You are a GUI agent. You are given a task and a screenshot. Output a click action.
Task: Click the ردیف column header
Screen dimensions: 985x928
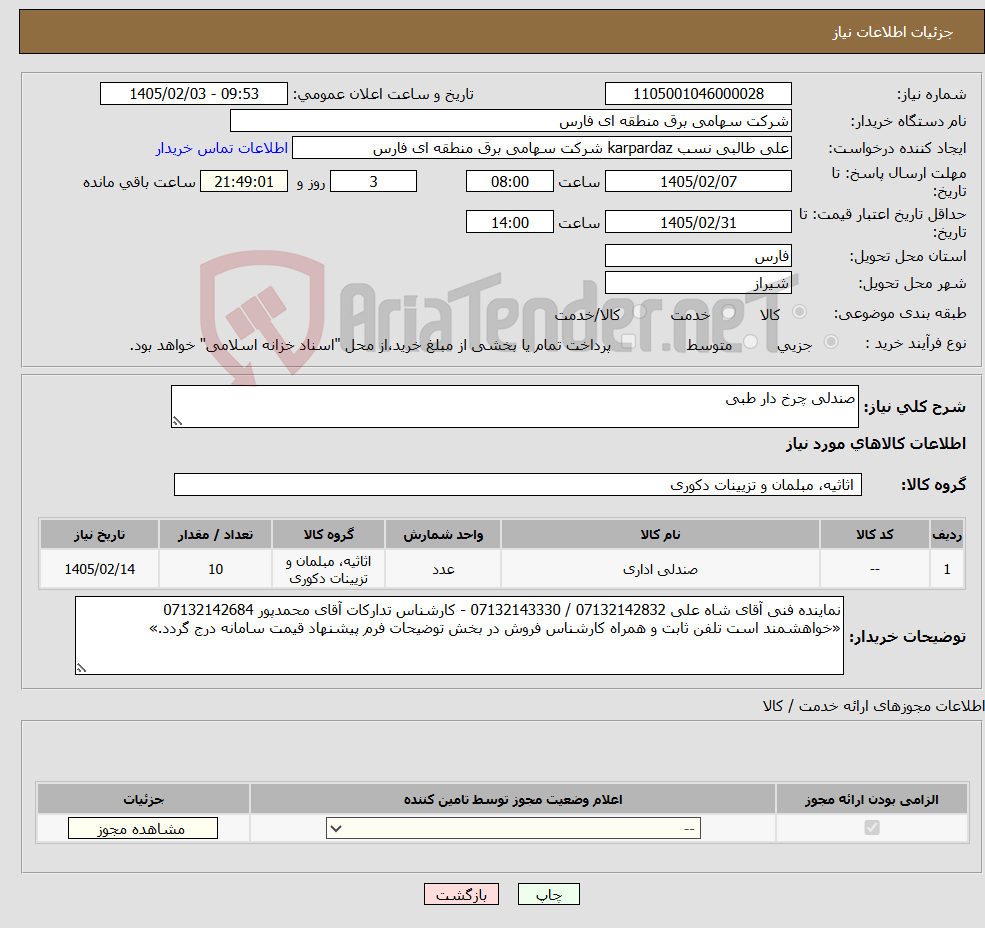947,534
